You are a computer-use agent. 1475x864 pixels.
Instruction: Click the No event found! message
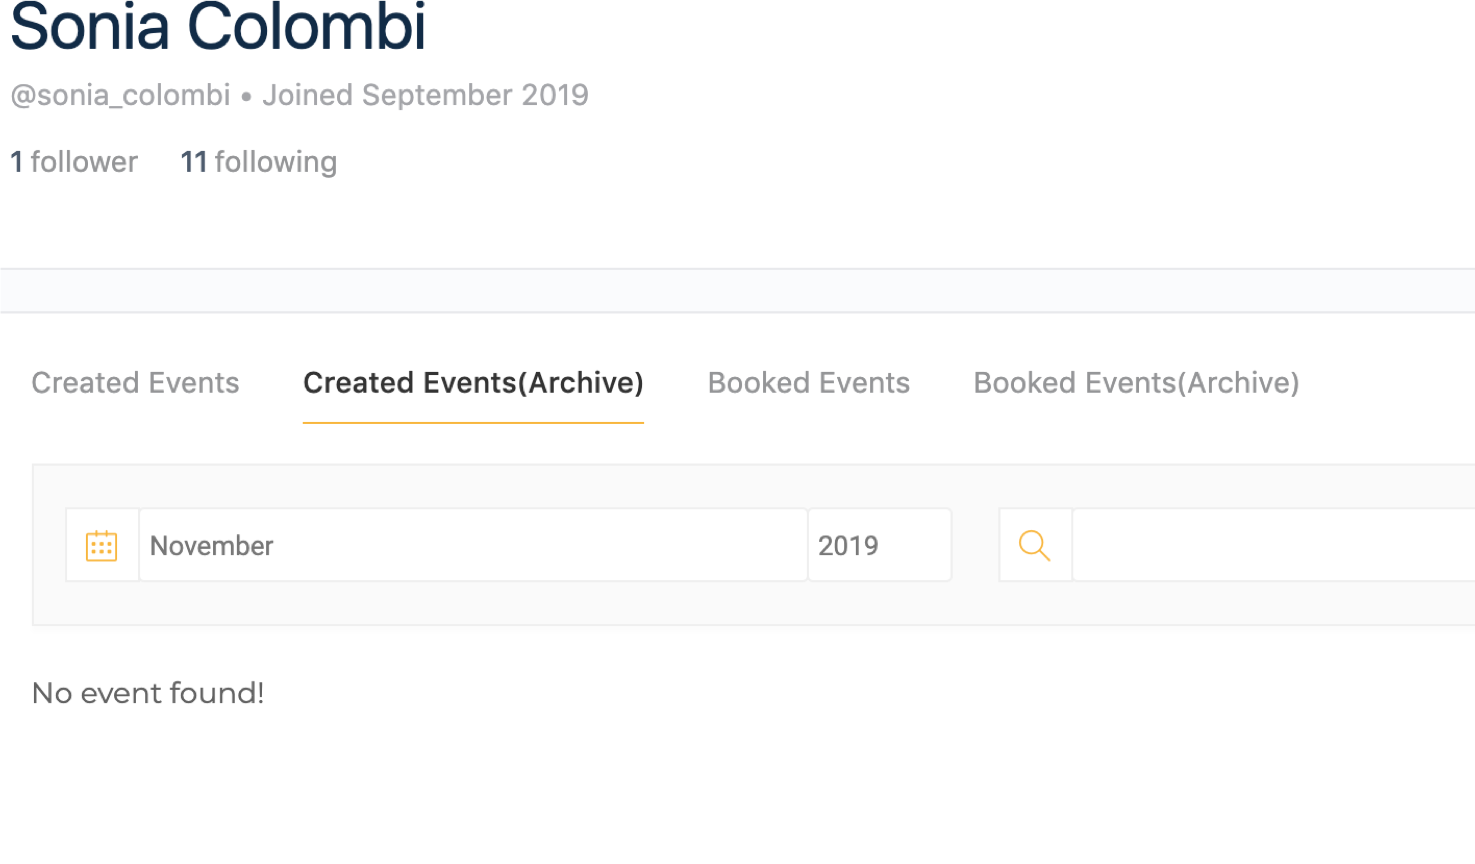tap(148, 693)
